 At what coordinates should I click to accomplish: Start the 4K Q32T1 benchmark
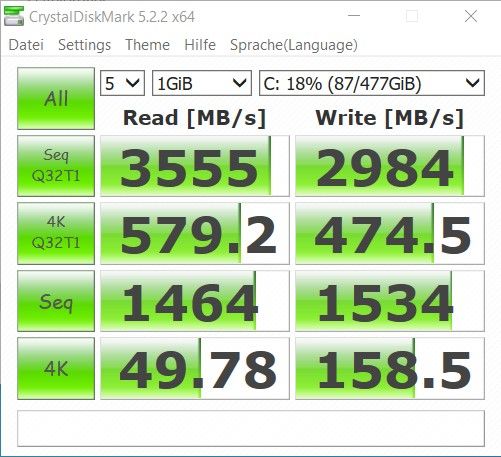[x=56, y=233]
